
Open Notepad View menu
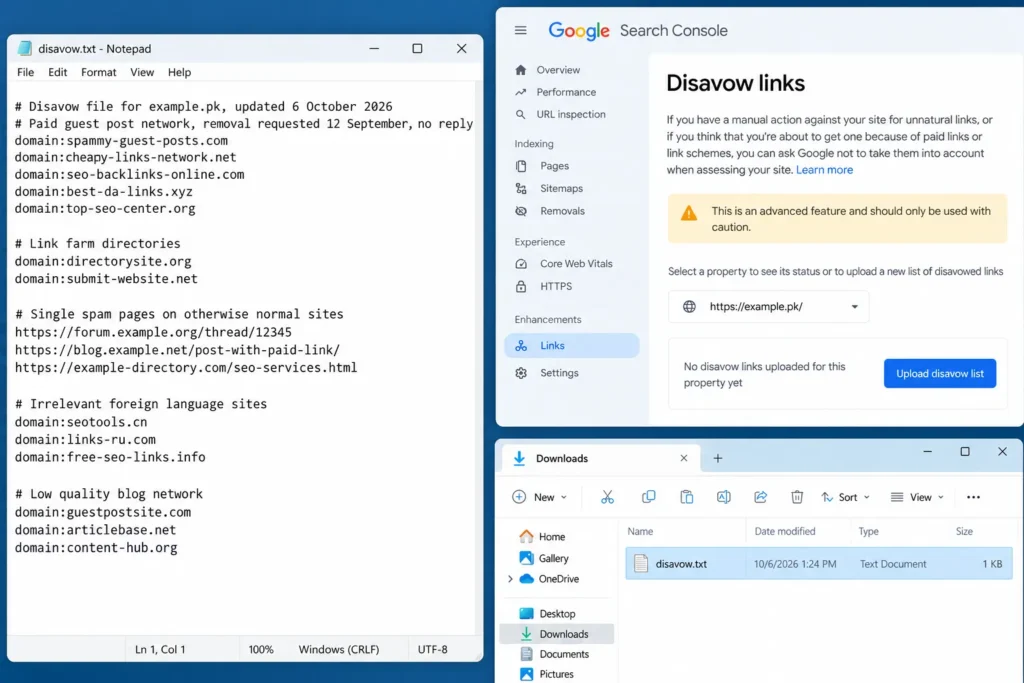pyautogui.click(x=142, y=72)
